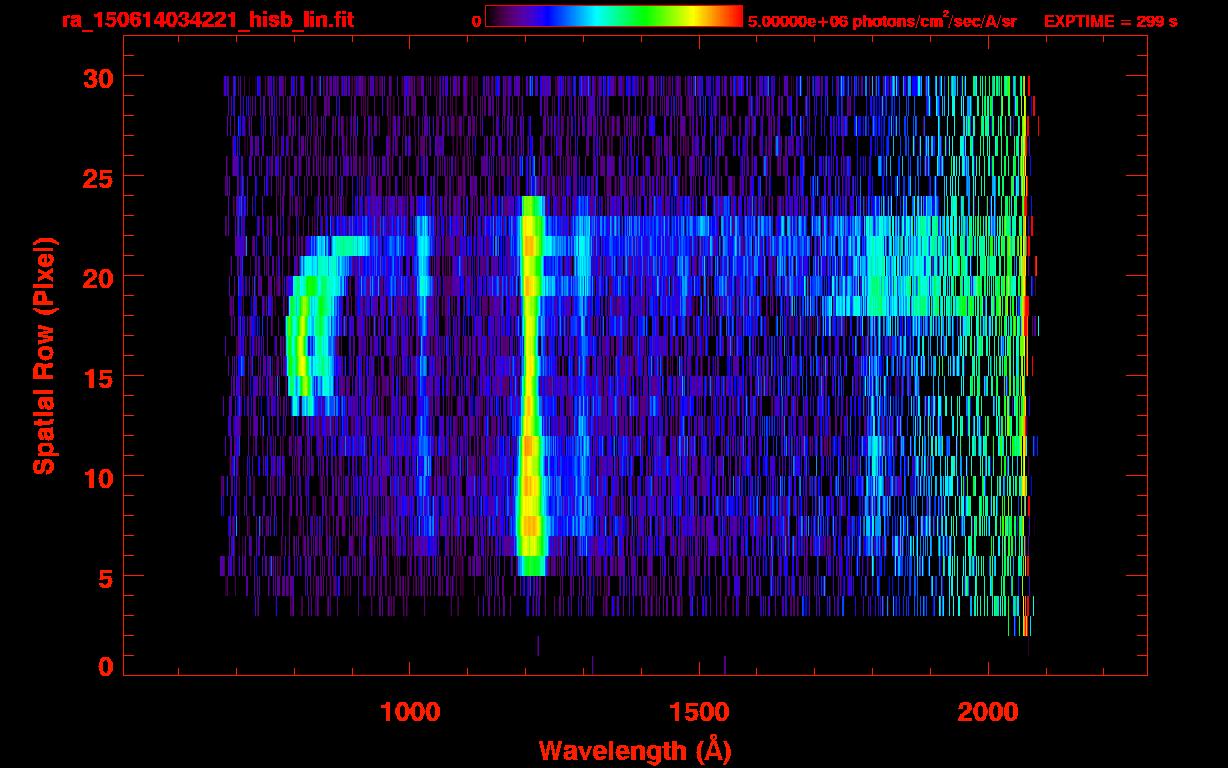This screenshot has width=1228, height=768.
Task: Click the rainbow color scale bar
Action: click(613, 16)
